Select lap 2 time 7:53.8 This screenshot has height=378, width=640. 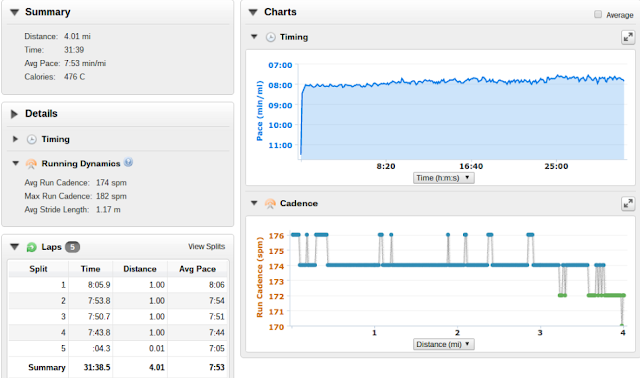pyautogui.click(x=99, y=301)
